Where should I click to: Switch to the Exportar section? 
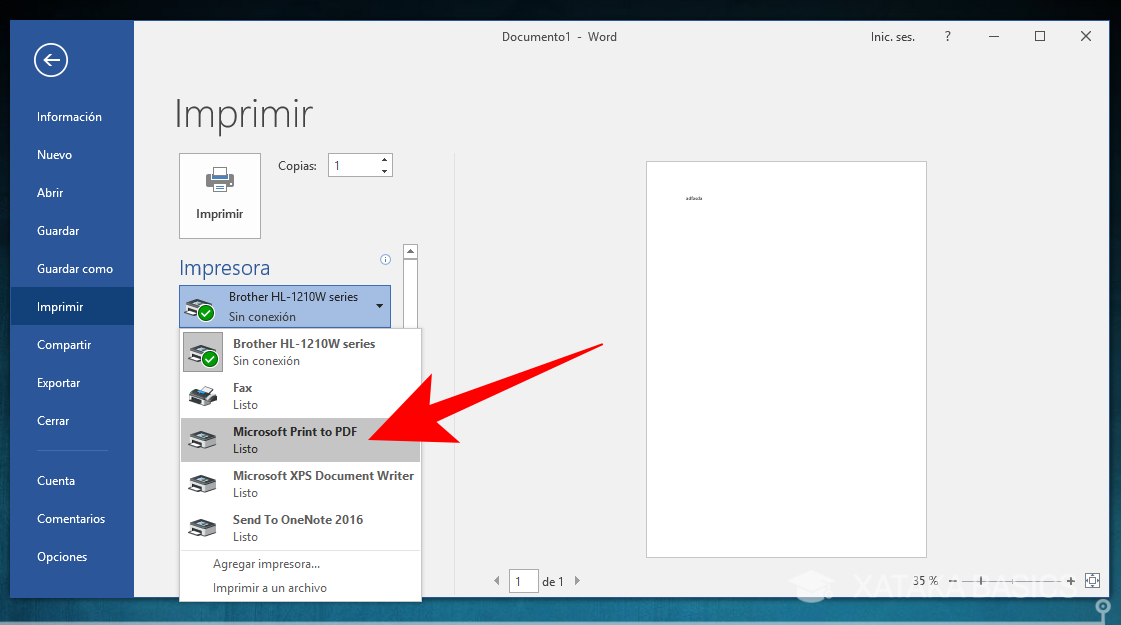click(x=58, y=382)
